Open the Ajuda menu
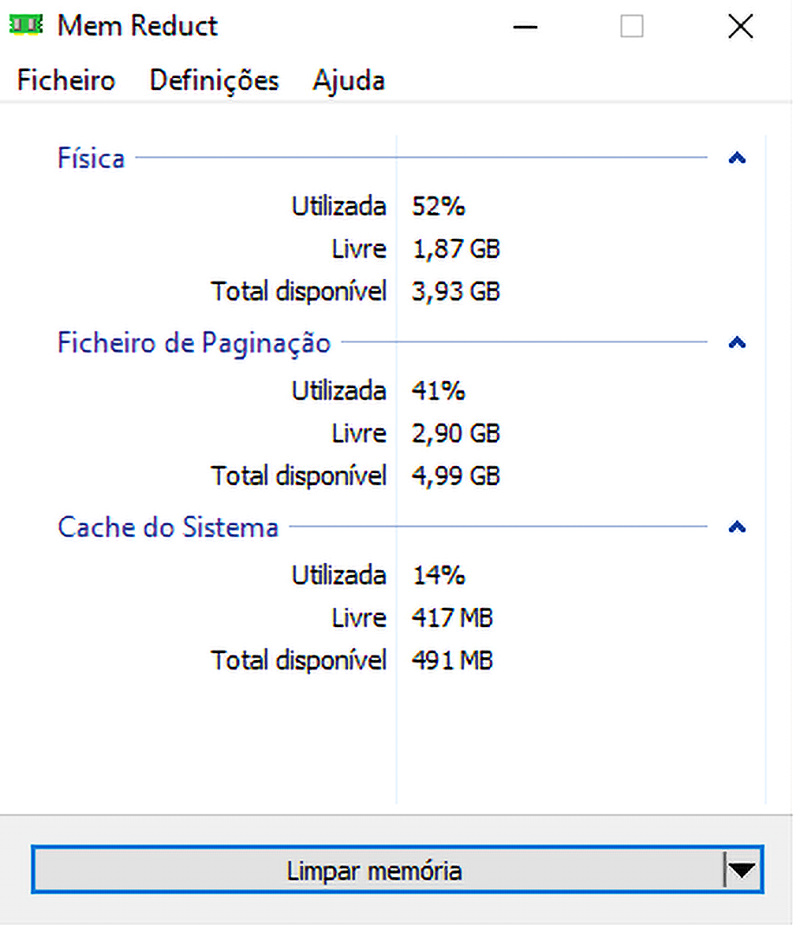This screenshot has width=794, height=925. click(x=349, y=80)
